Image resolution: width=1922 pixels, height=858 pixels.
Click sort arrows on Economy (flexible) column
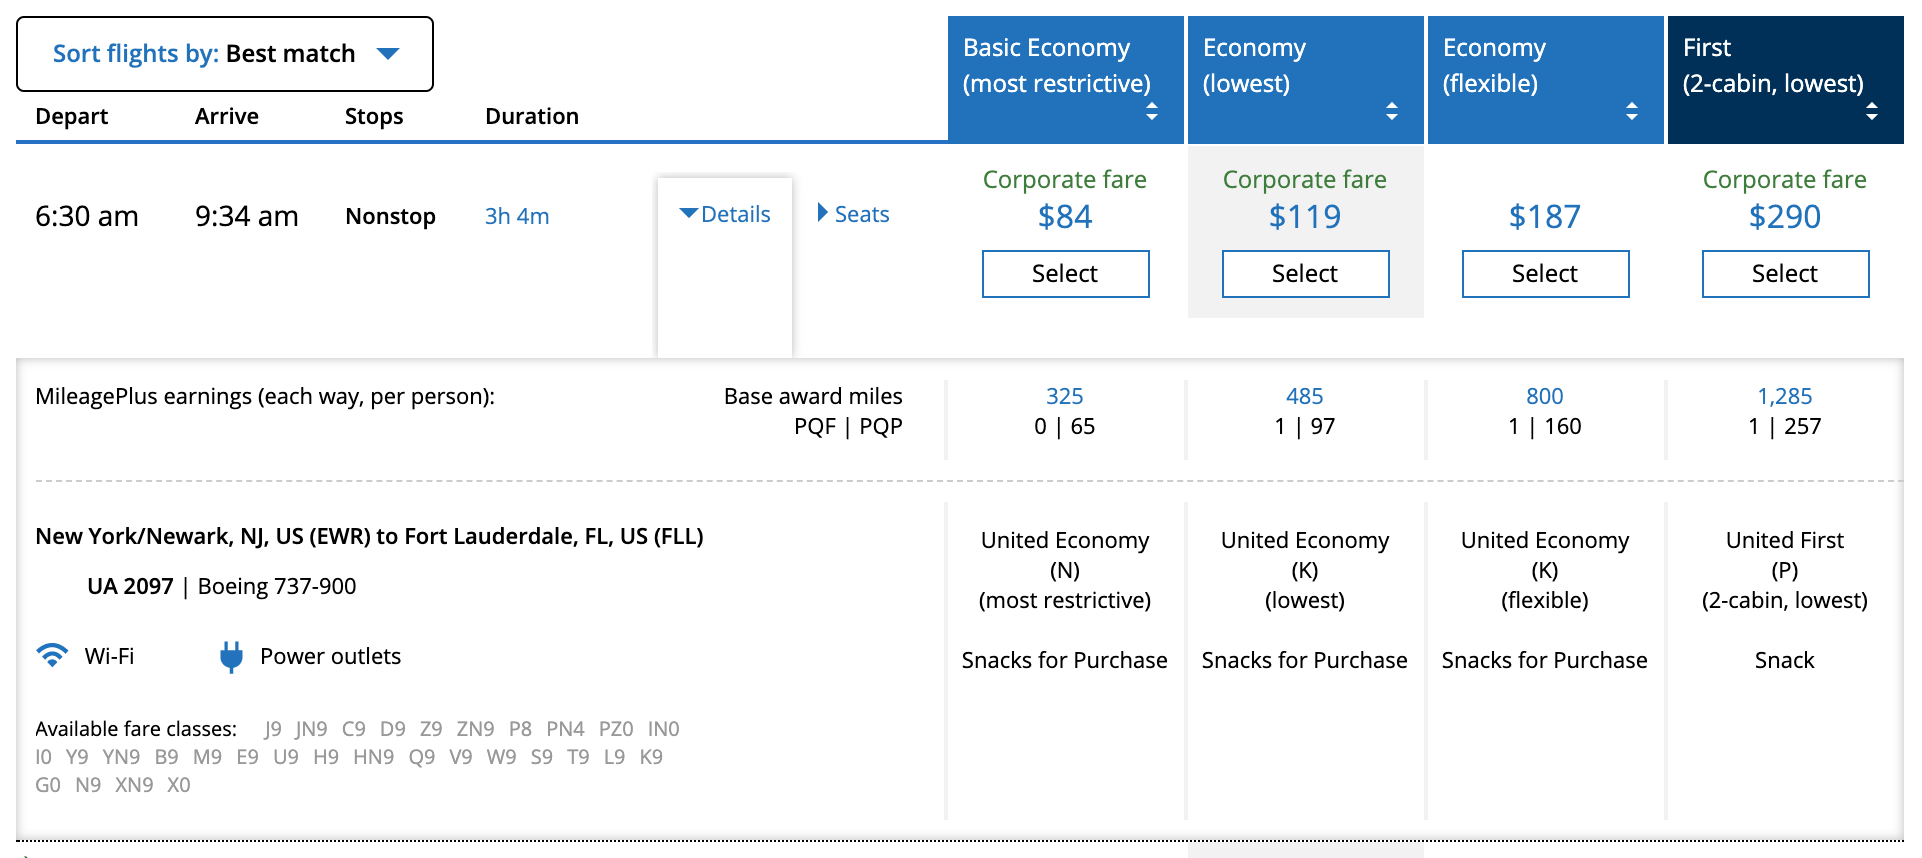(1631, 111)
